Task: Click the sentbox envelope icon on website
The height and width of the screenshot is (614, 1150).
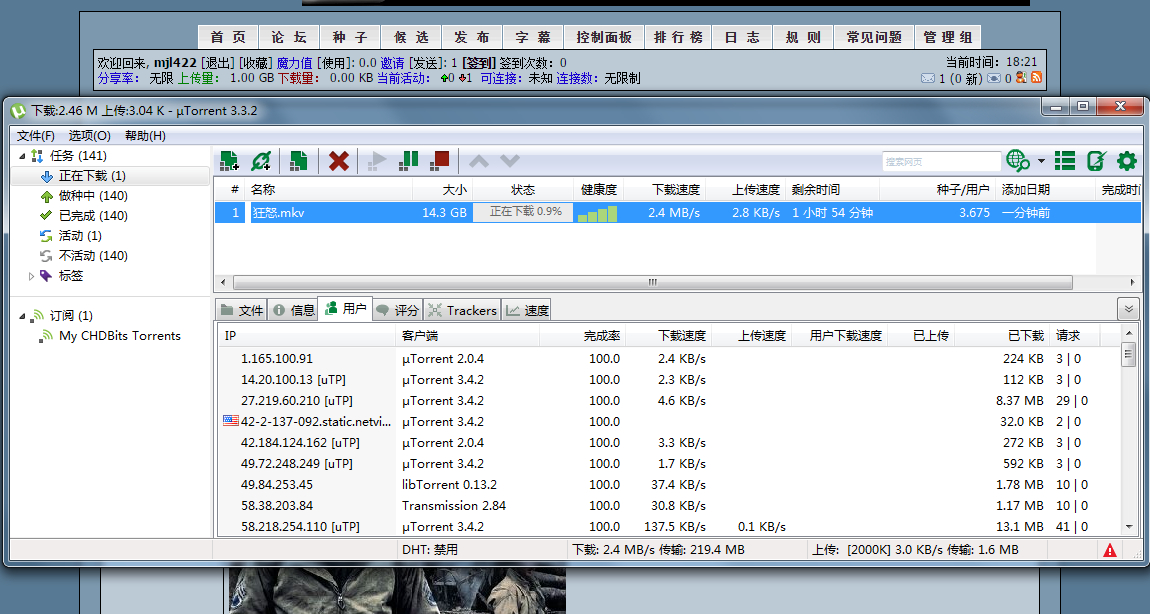Action: click(x=993, y=78)
